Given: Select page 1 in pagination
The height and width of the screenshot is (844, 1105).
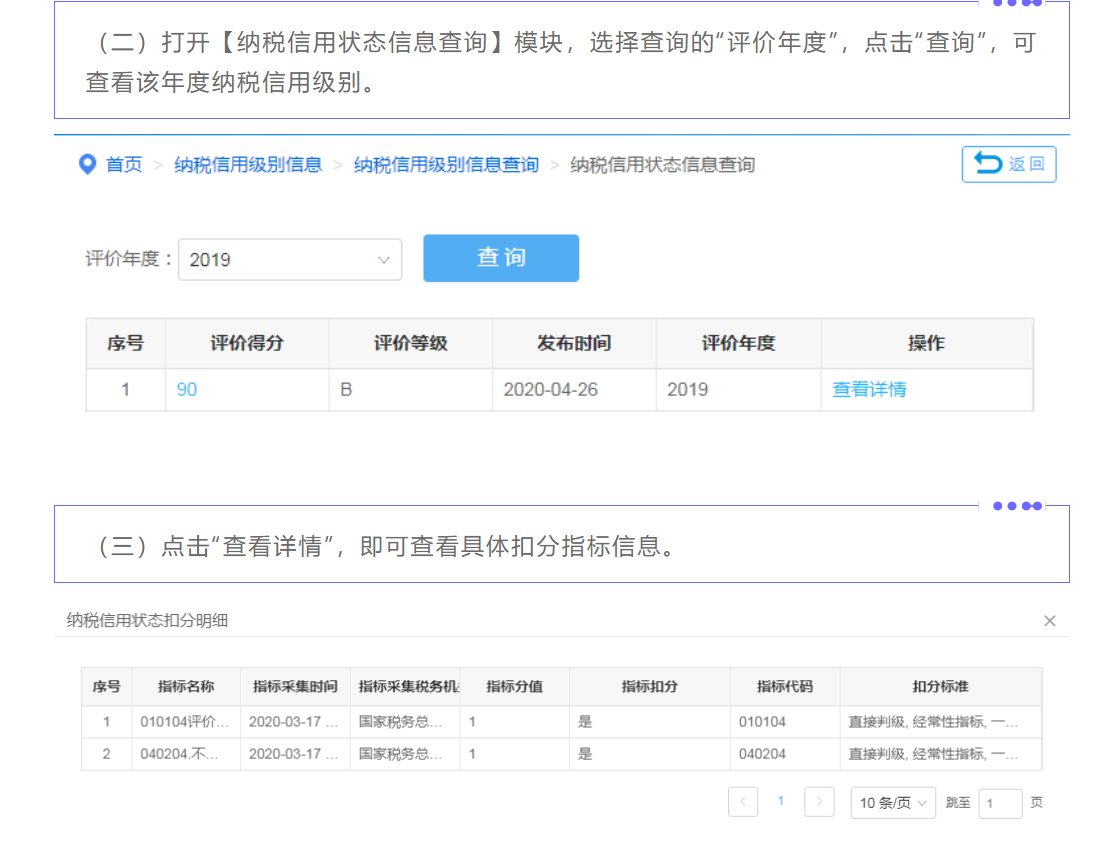Looking at the screenshot, I should (x=781, y=801).
